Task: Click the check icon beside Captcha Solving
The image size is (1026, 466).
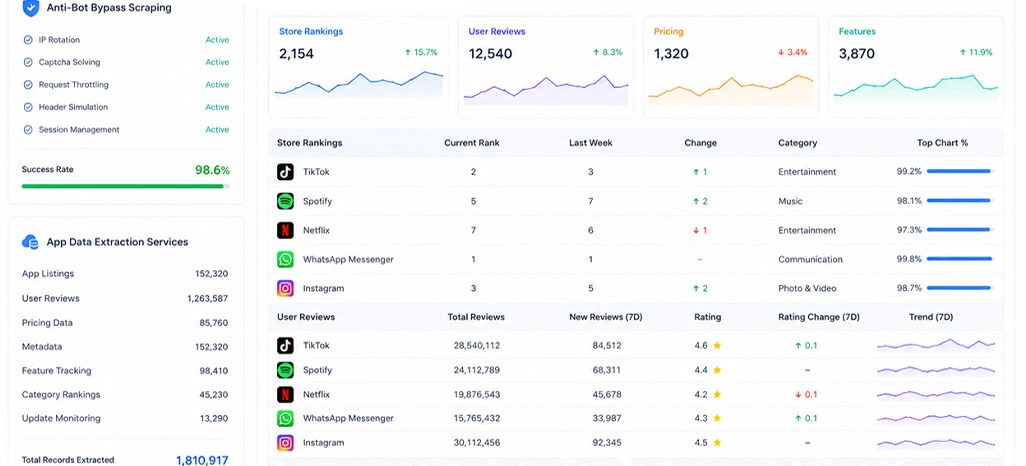Action: click(x=27, y=62)
